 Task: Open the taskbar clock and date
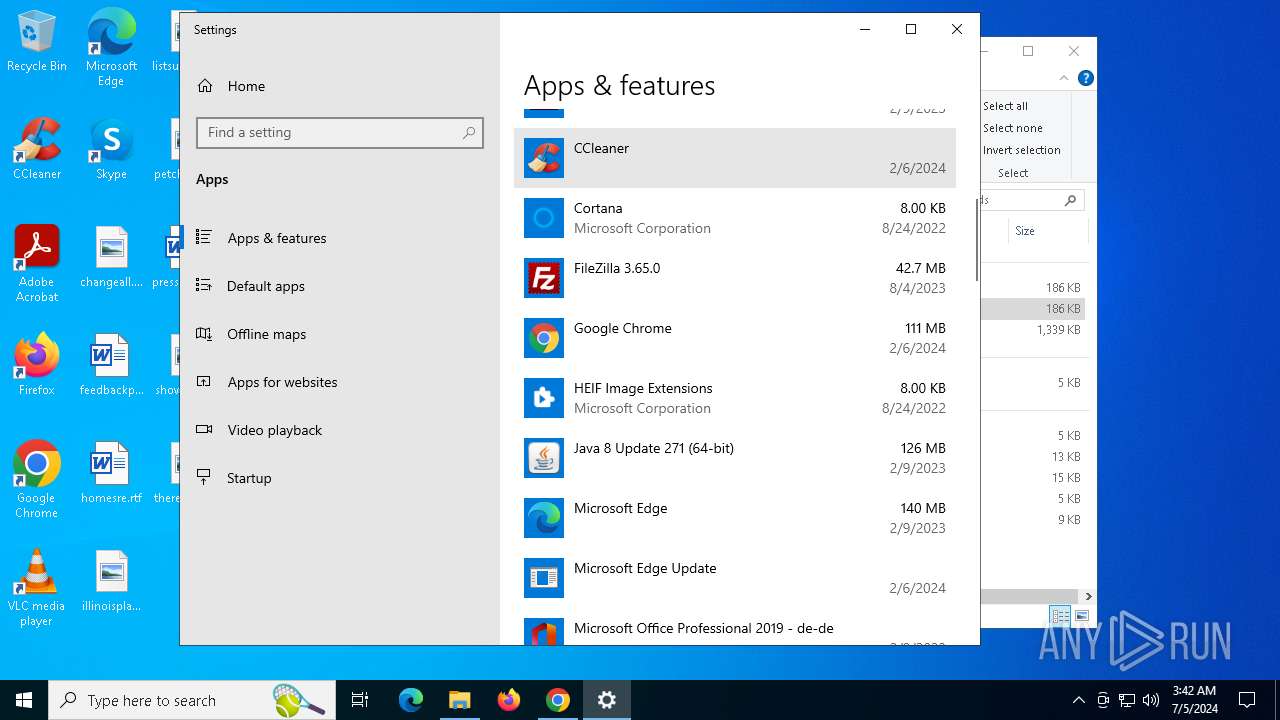[1194, 700]
